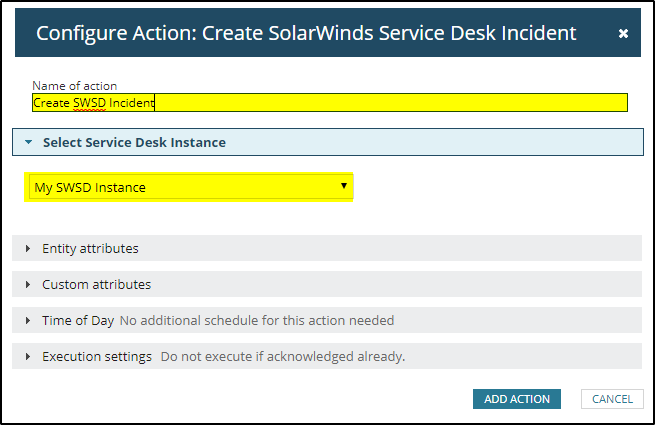The height and width of the screenshot is (425, 655).
Task: Collapse Select Service Desk Instance arrow icon
Action: pyautogui.click(x=29, y=143)
